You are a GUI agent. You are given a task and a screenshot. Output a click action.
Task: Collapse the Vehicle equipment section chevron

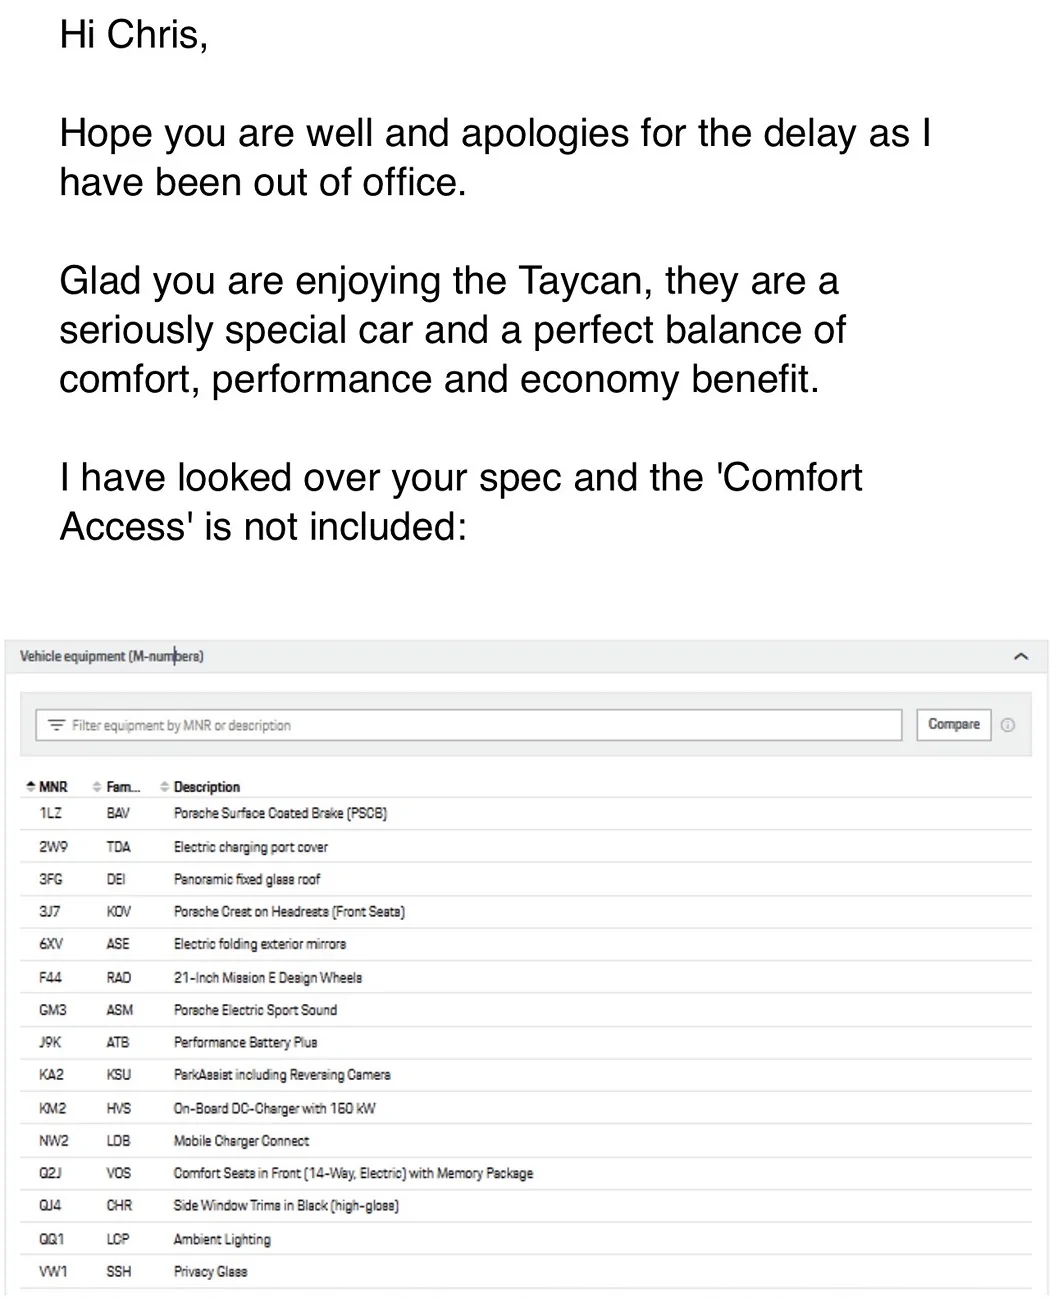tap(1020, 657)
